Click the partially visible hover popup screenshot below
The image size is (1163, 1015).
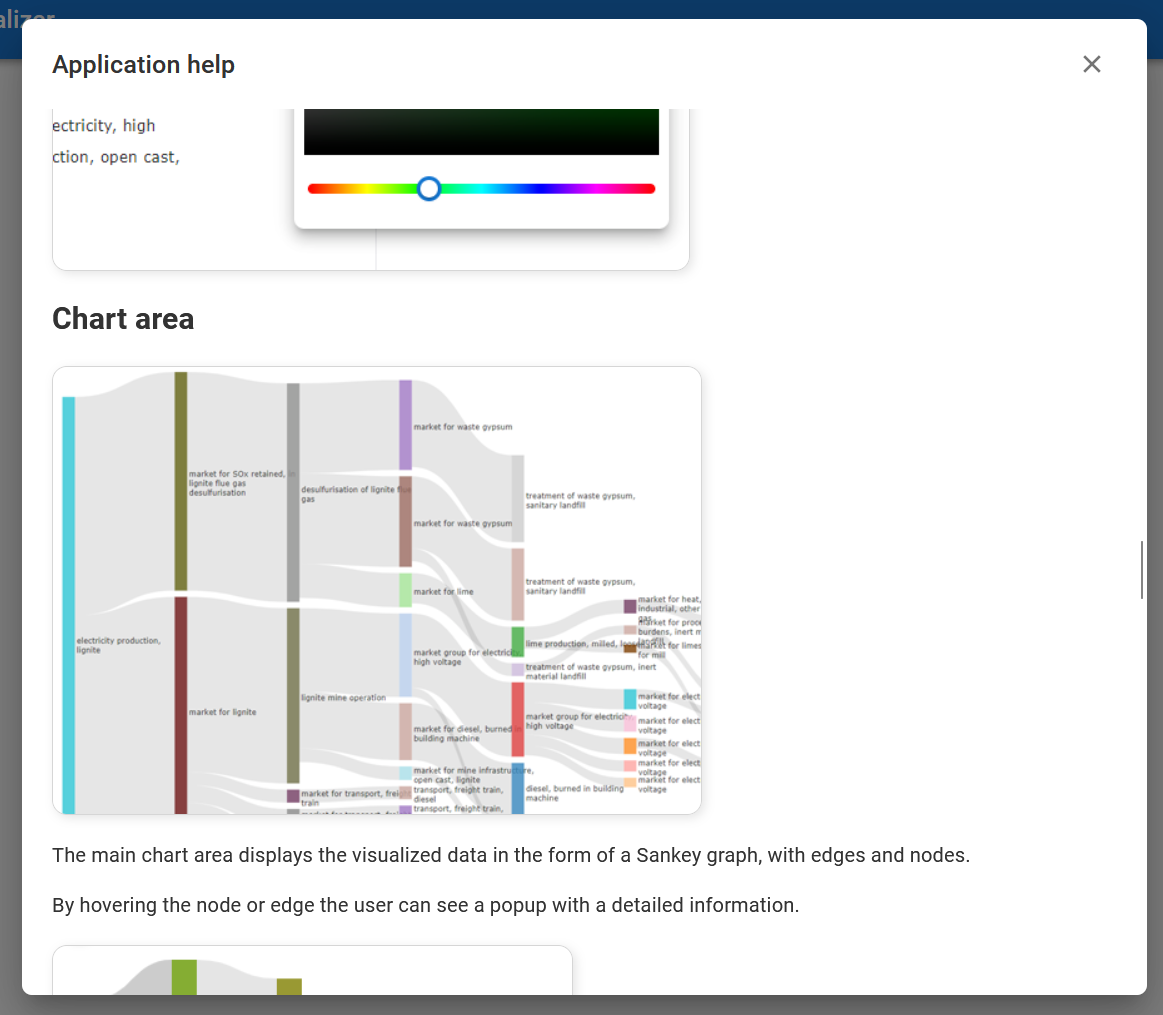click(x=312, y=970)
